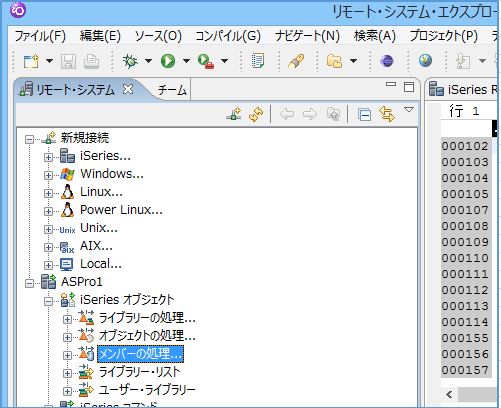This screenshot has width=501, height=408.
Task: Expand the AIX... connection node
Action: point(48,247)
